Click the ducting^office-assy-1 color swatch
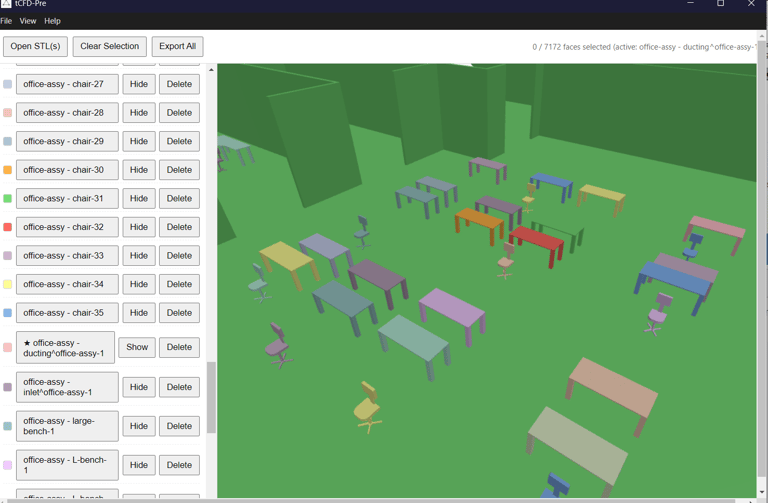 click(7, 347)
